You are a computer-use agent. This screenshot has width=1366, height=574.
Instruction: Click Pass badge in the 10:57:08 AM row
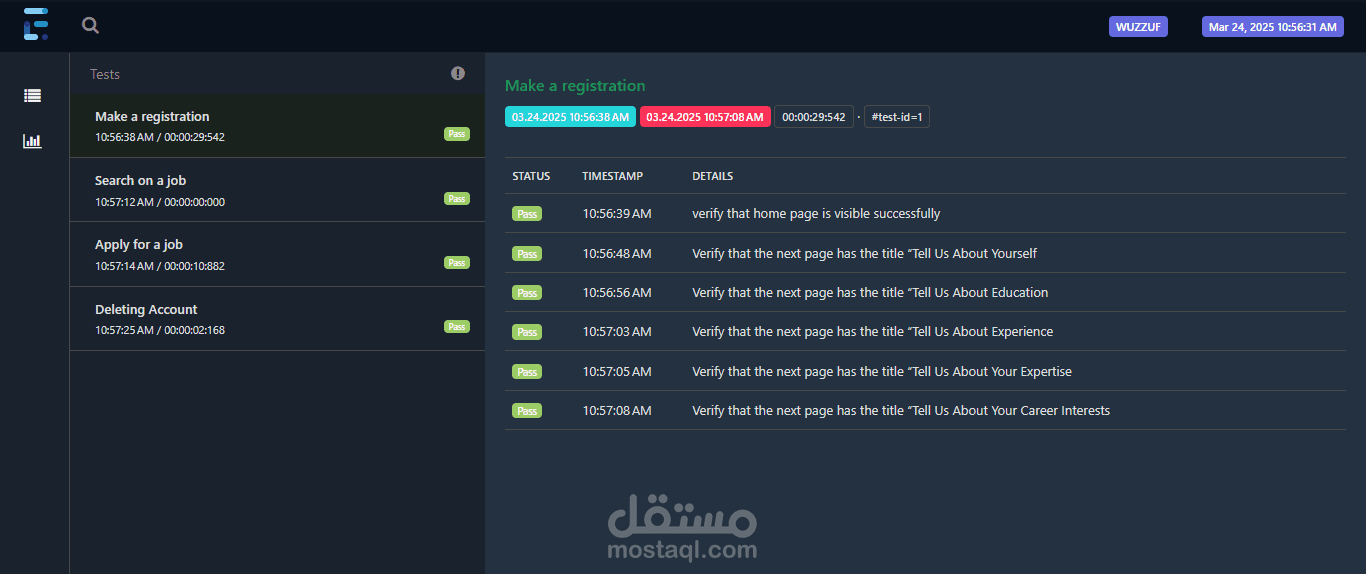[527, 411]
